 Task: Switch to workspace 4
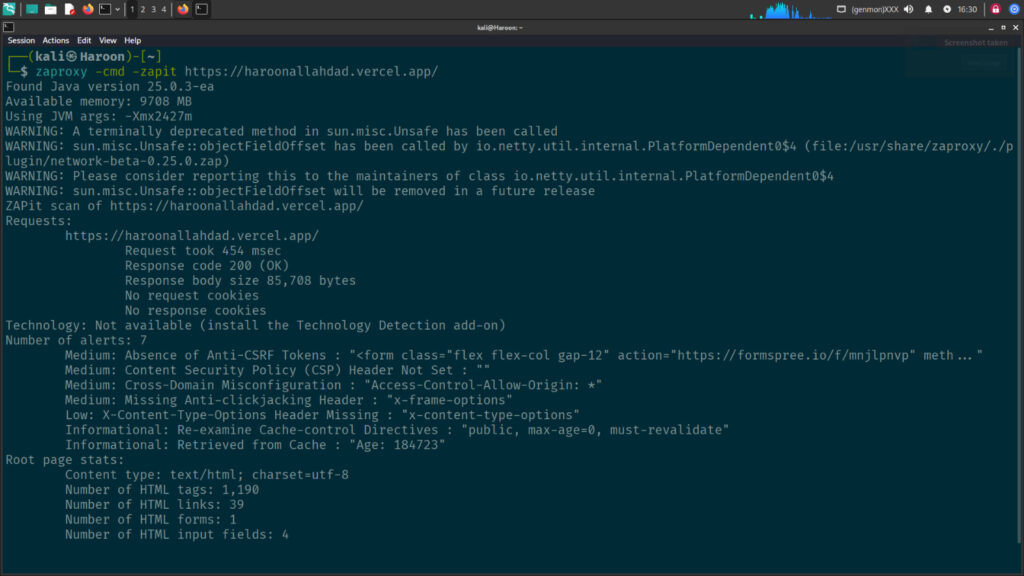(x=164, y=9)
